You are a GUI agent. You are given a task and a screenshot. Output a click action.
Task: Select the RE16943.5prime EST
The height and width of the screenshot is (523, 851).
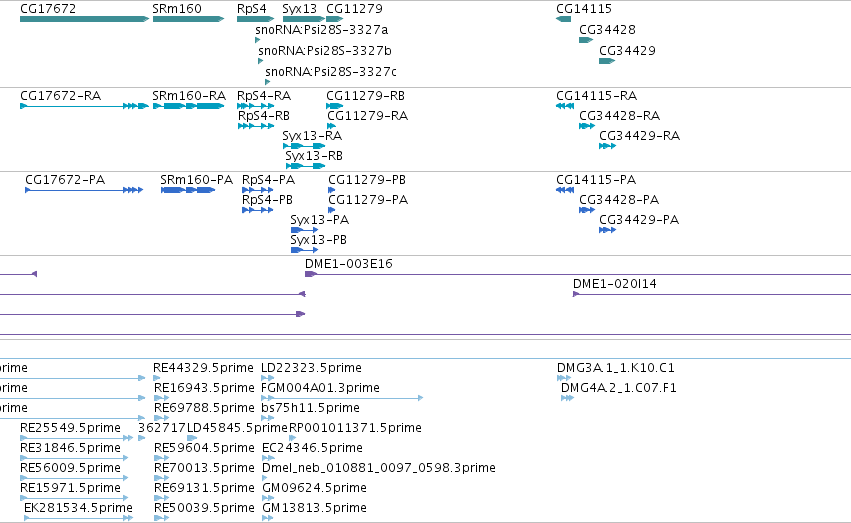click(162, 398)
